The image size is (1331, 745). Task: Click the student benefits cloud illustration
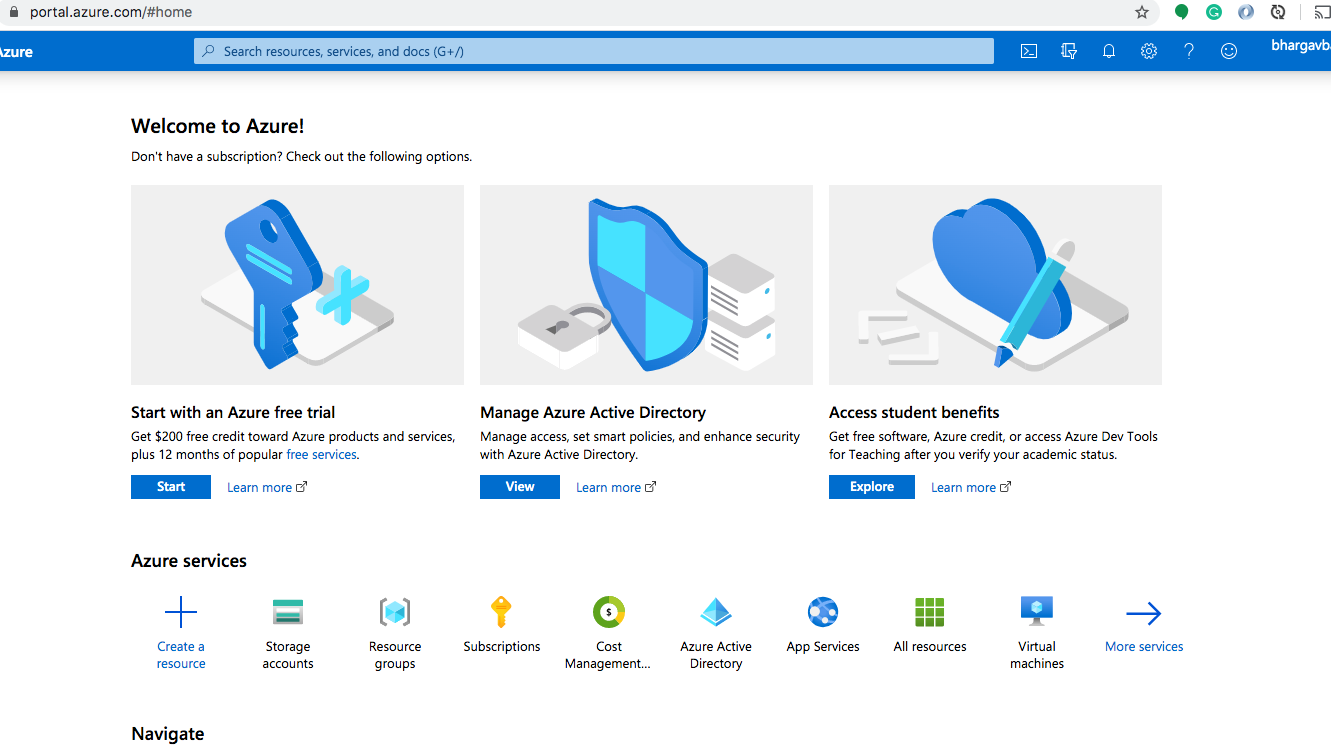pyautogui.click(x=995, y=285)
